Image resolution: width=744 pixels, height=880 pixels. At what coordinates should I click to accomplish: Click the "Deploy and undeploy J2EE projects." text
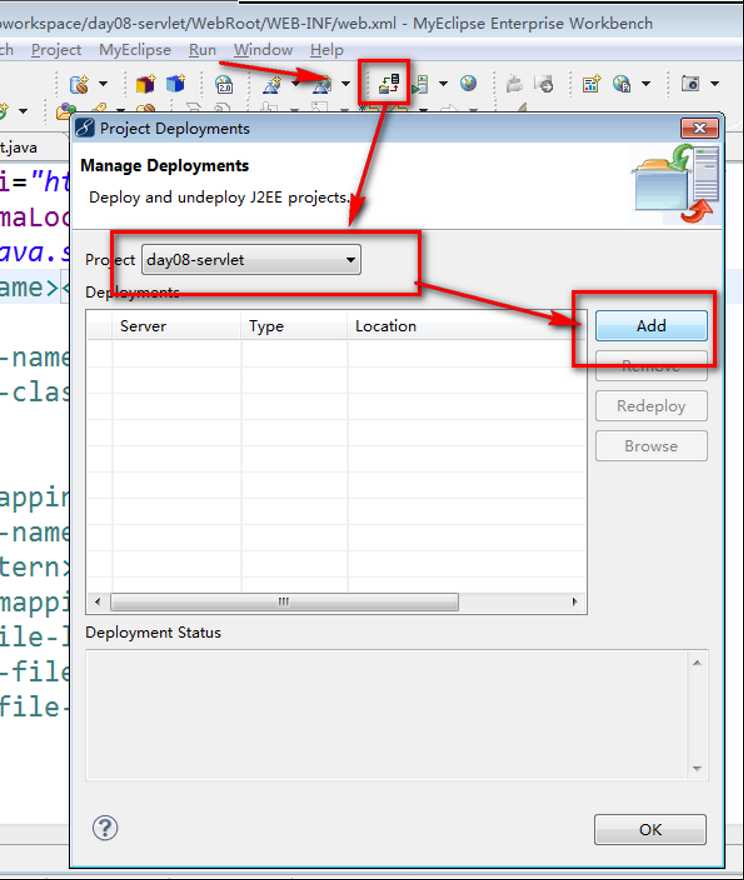(x=219, y=198)
